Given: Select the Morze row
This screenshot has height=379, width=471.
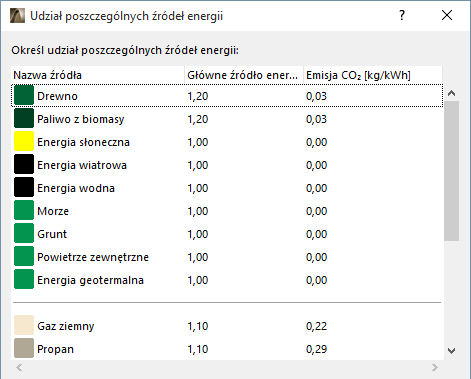Looking at the screenshot, I should click(227, 211).
